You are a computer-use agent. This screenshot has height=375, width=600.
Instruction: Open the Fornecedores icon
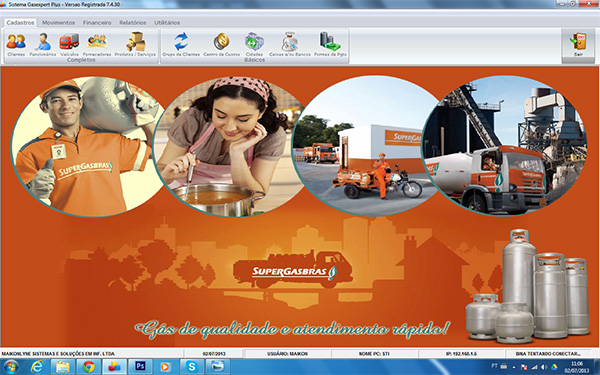tap(97, 44)
